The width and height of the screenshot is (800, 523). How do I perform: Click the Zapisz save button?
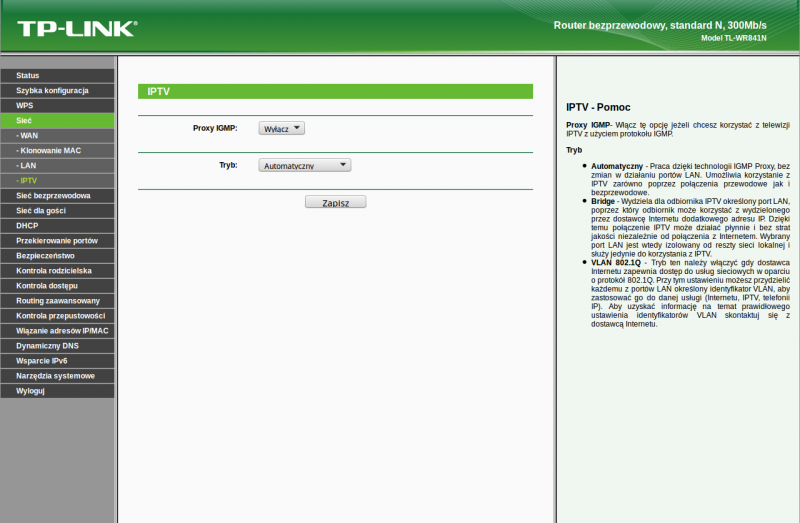[335, 202]
